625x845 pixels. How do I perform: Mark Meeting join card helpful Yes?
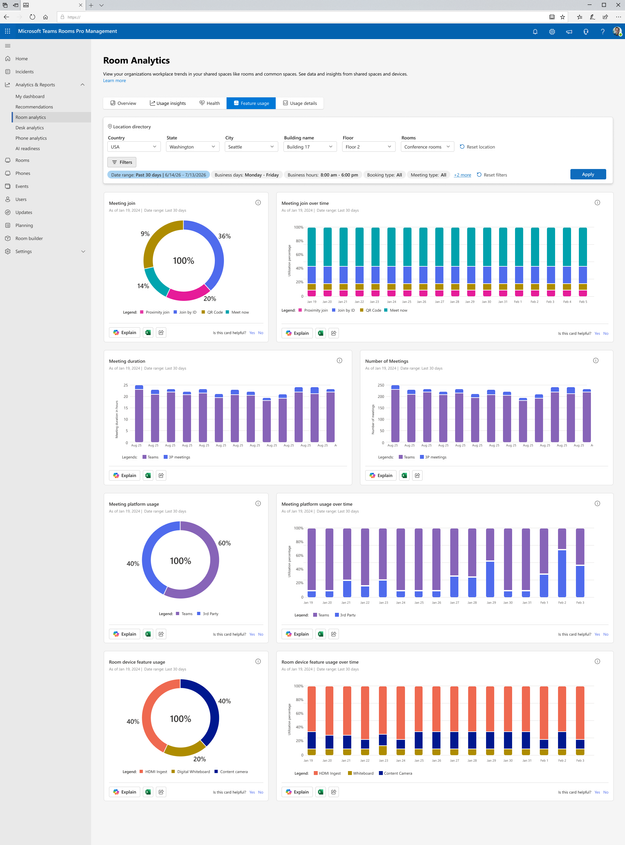coord(252,333)
